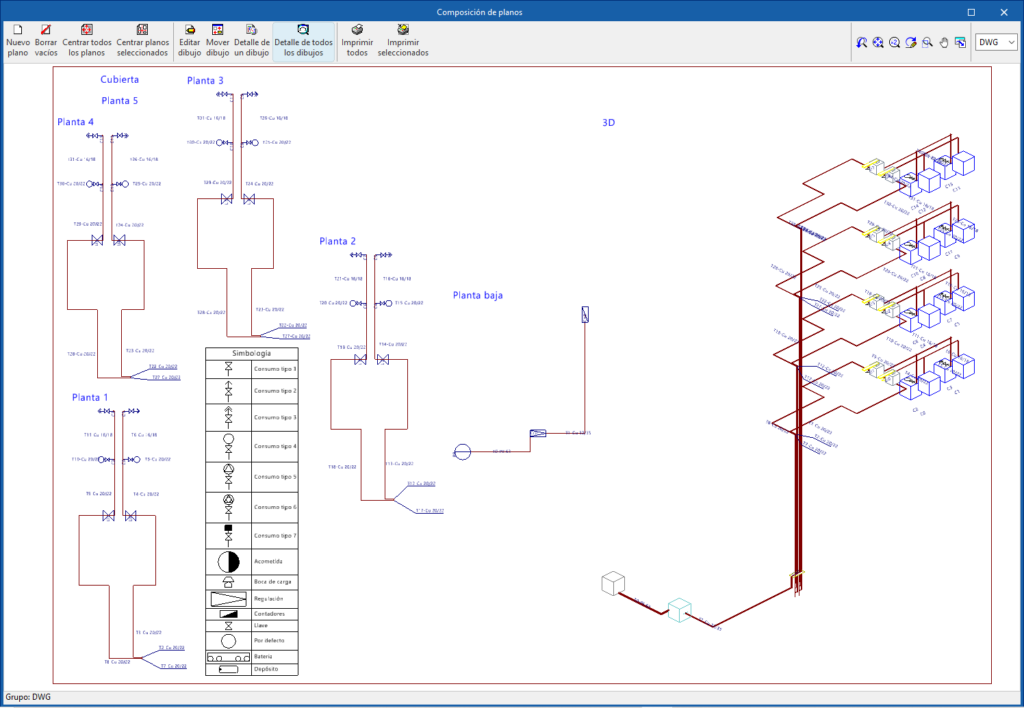Viewport: 1024px width, 708px height.
Task: Click the window layout icon beside DWG
Action: click(x=959, y=42)
